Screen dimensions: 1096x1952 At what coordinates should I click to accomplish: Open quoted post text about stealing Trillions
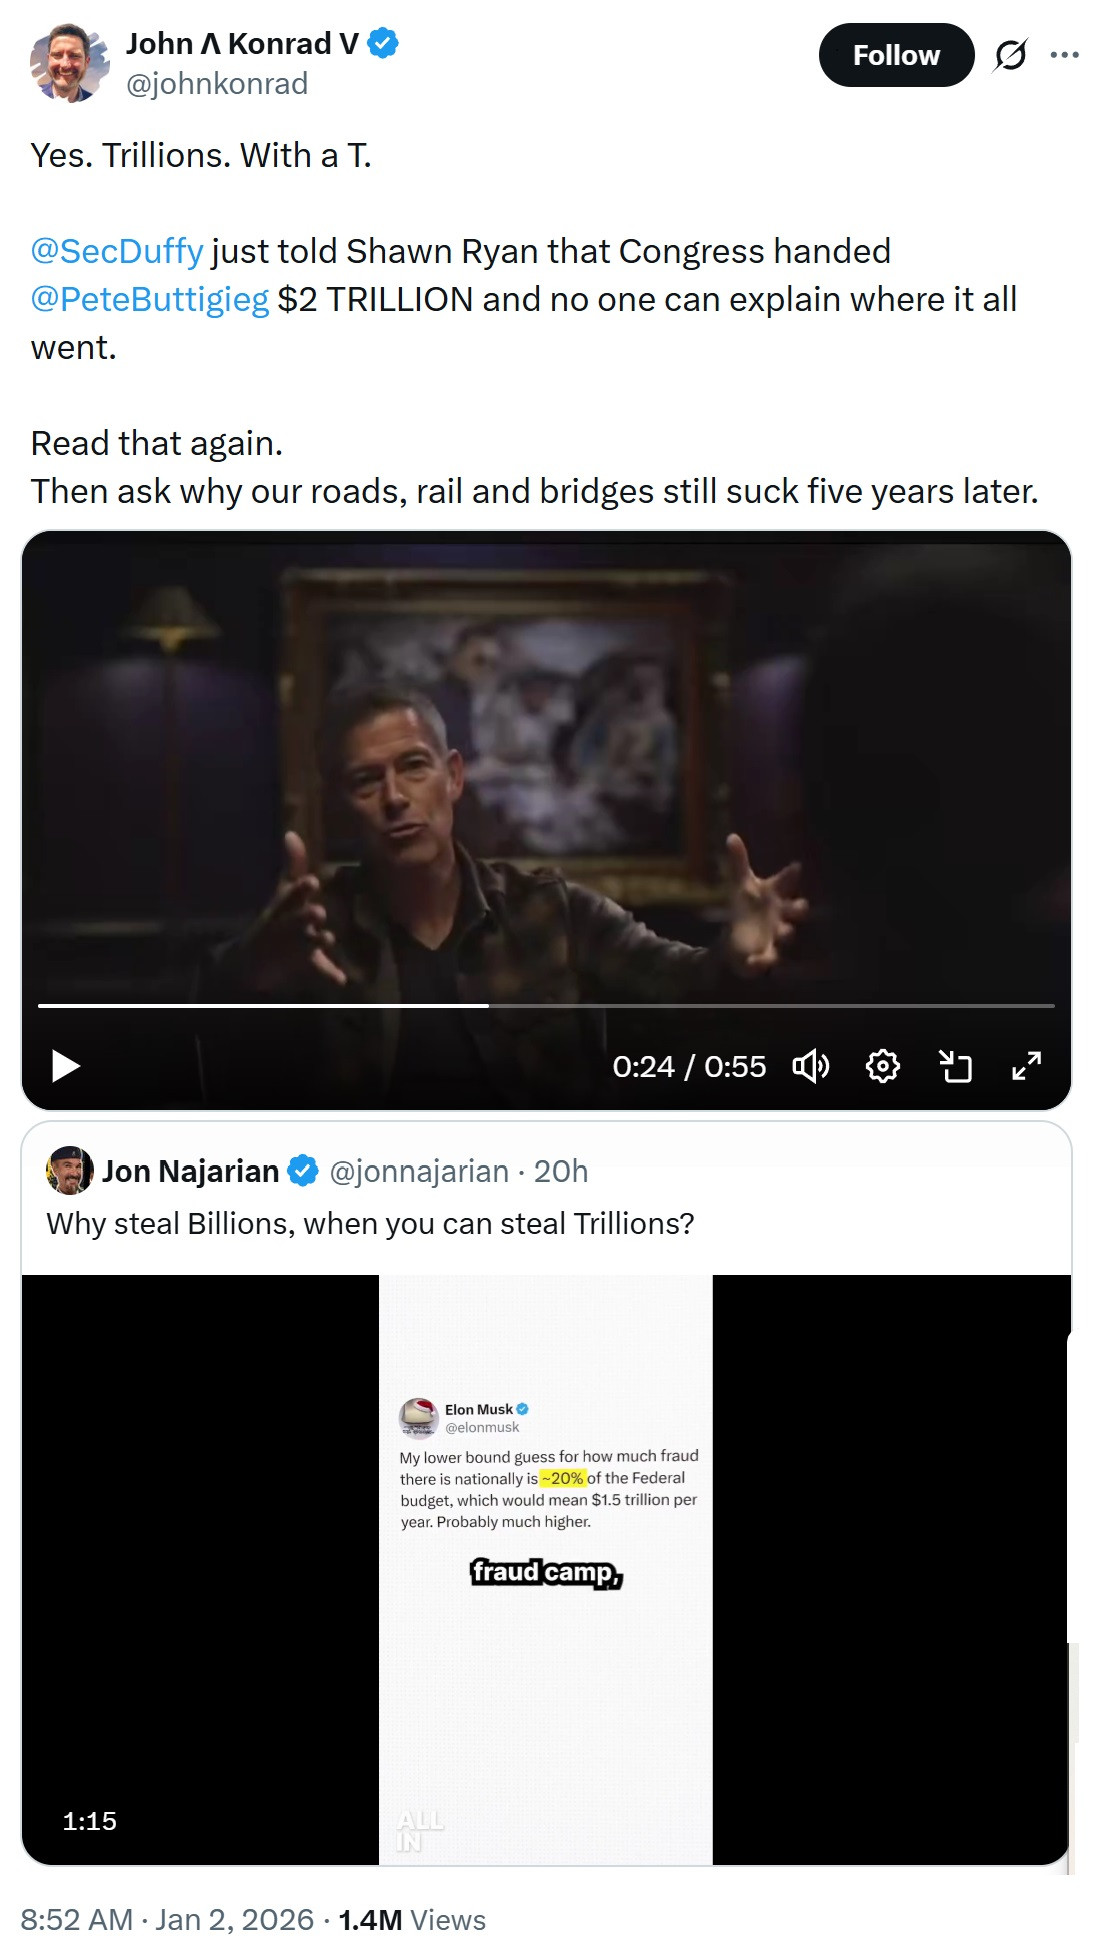coord(370,1224)
